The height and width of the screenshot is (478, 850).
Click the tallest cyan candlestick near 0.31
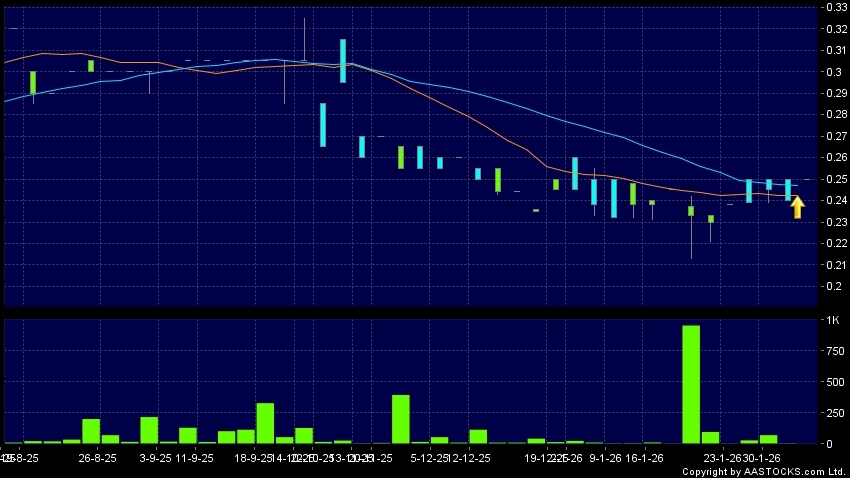[x=343, y=60]
